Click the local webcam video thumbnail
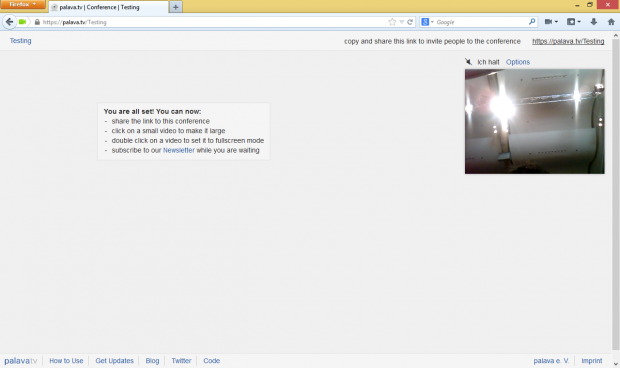 tap(535, 121)
